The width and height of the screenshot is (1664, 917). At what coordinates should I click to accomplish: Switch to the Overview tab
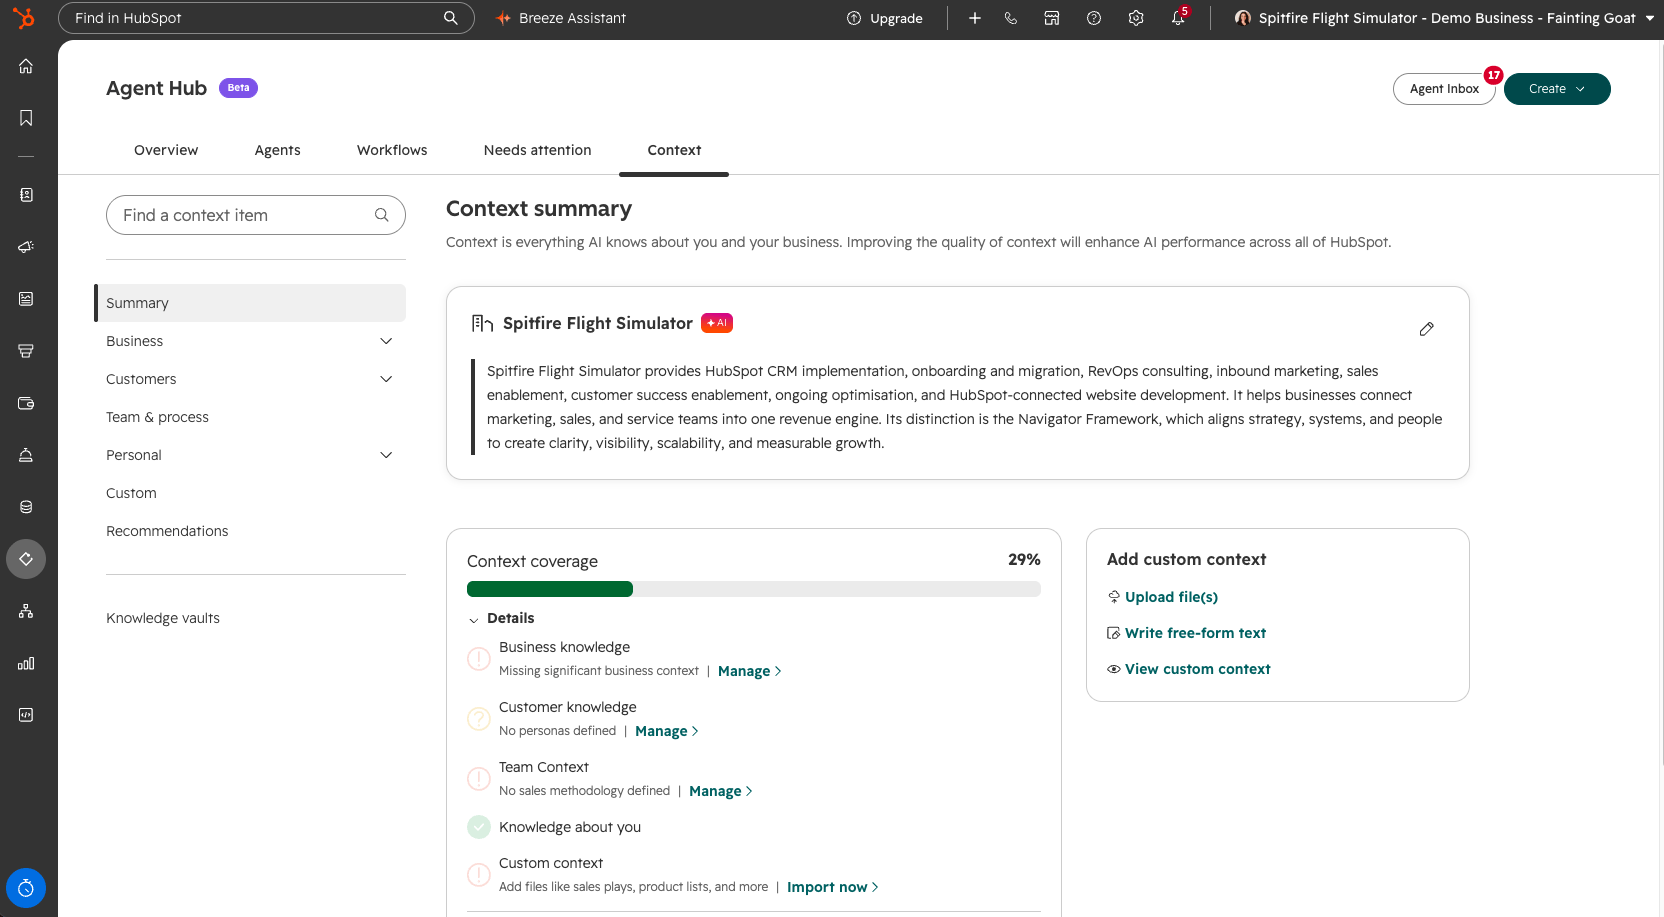point(166,150)
